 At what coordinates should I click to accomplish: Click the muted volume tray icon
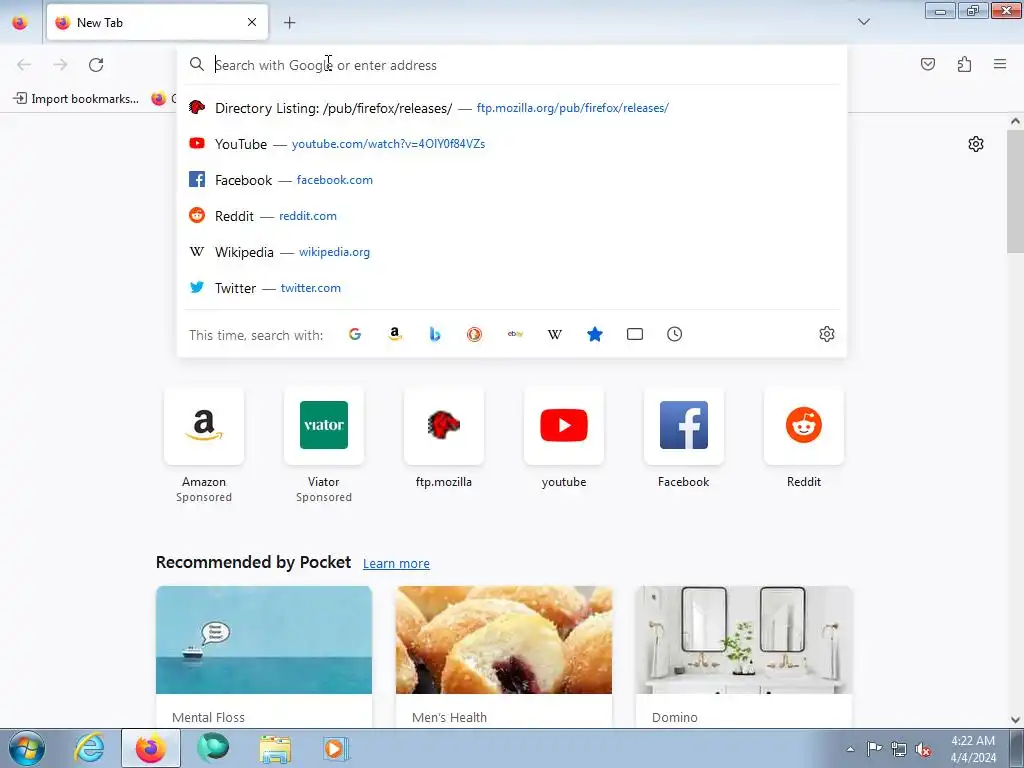(x=923, y=749)
